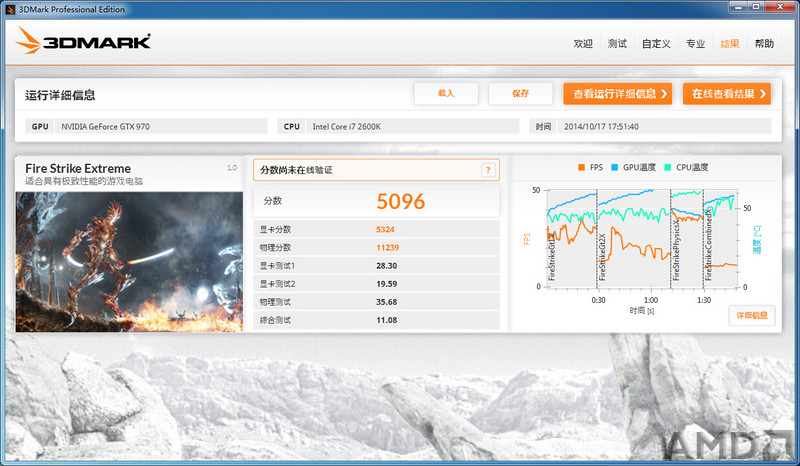The image size is (800, 466).
Task: Open the question mark help icon
Action: 488,170
